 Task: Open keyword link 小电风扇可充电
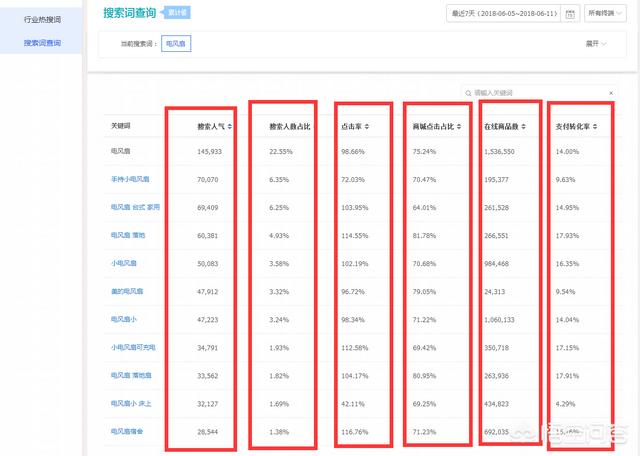pos(133,347)
